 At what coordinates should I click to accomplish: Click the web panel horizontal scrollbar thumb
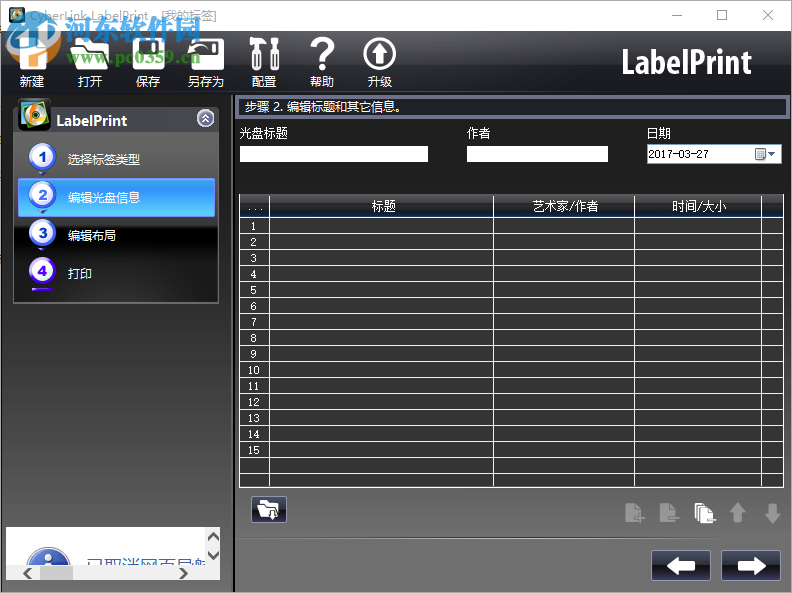[57, 573]
